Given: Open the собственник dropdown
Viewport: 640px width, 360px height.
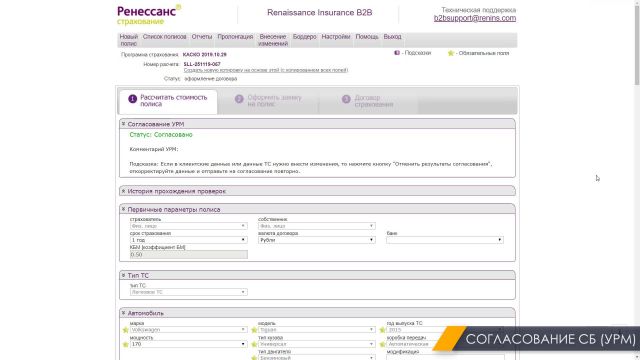Looking at the screenshot, I should tap(317, 226).
